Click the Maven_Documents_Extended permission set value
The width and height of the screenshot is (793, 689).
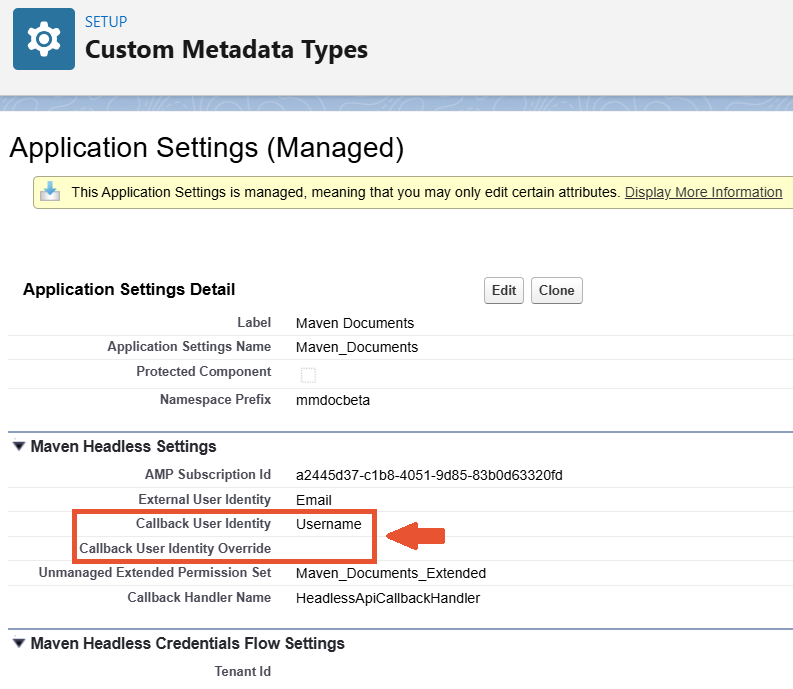390,573
